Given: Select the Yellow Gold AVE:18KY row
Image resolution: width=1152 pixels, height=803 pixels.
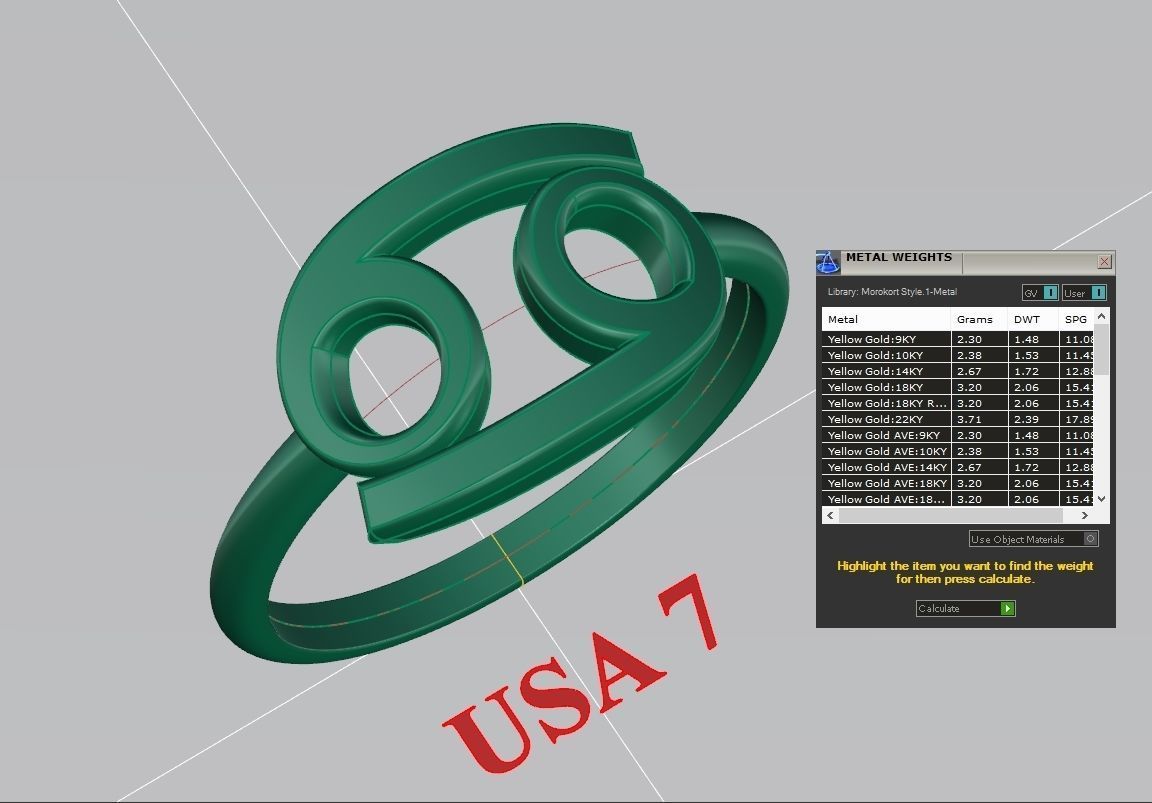Looking at the screenshot, I should 957,483.
